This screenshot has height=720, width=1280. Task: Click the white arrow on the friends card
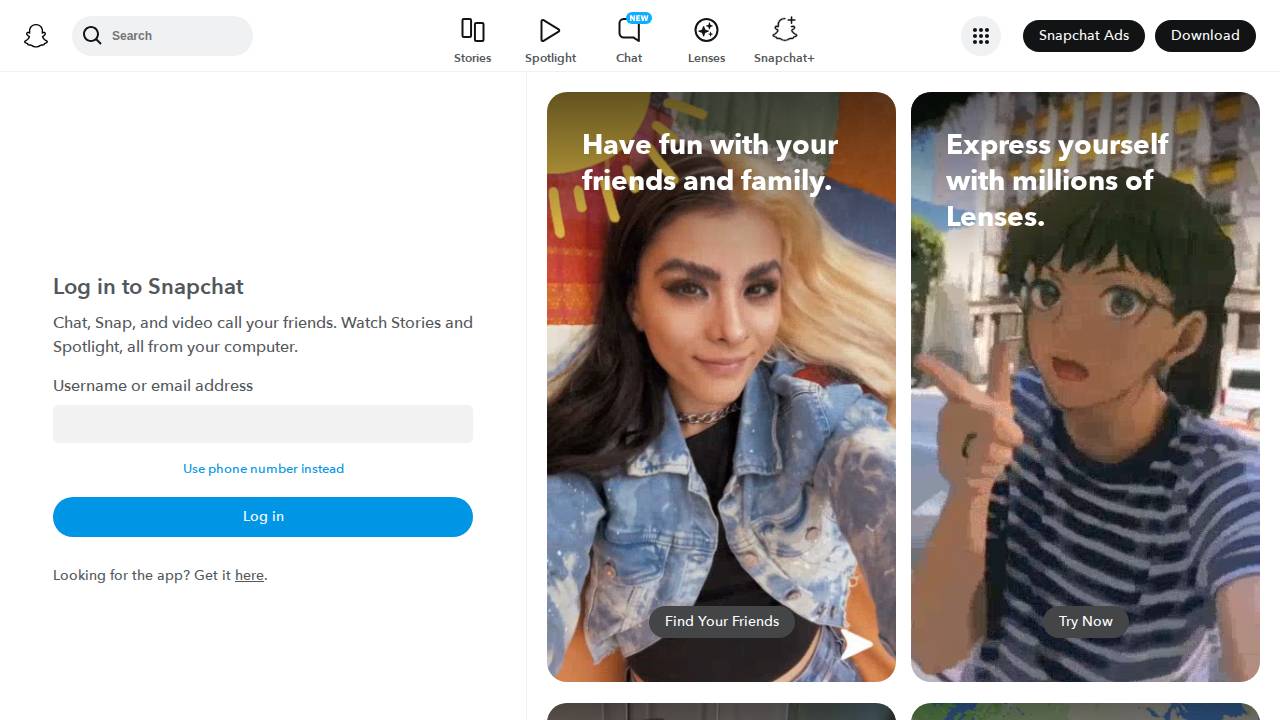pyautogui.click(x=857, y=645)
